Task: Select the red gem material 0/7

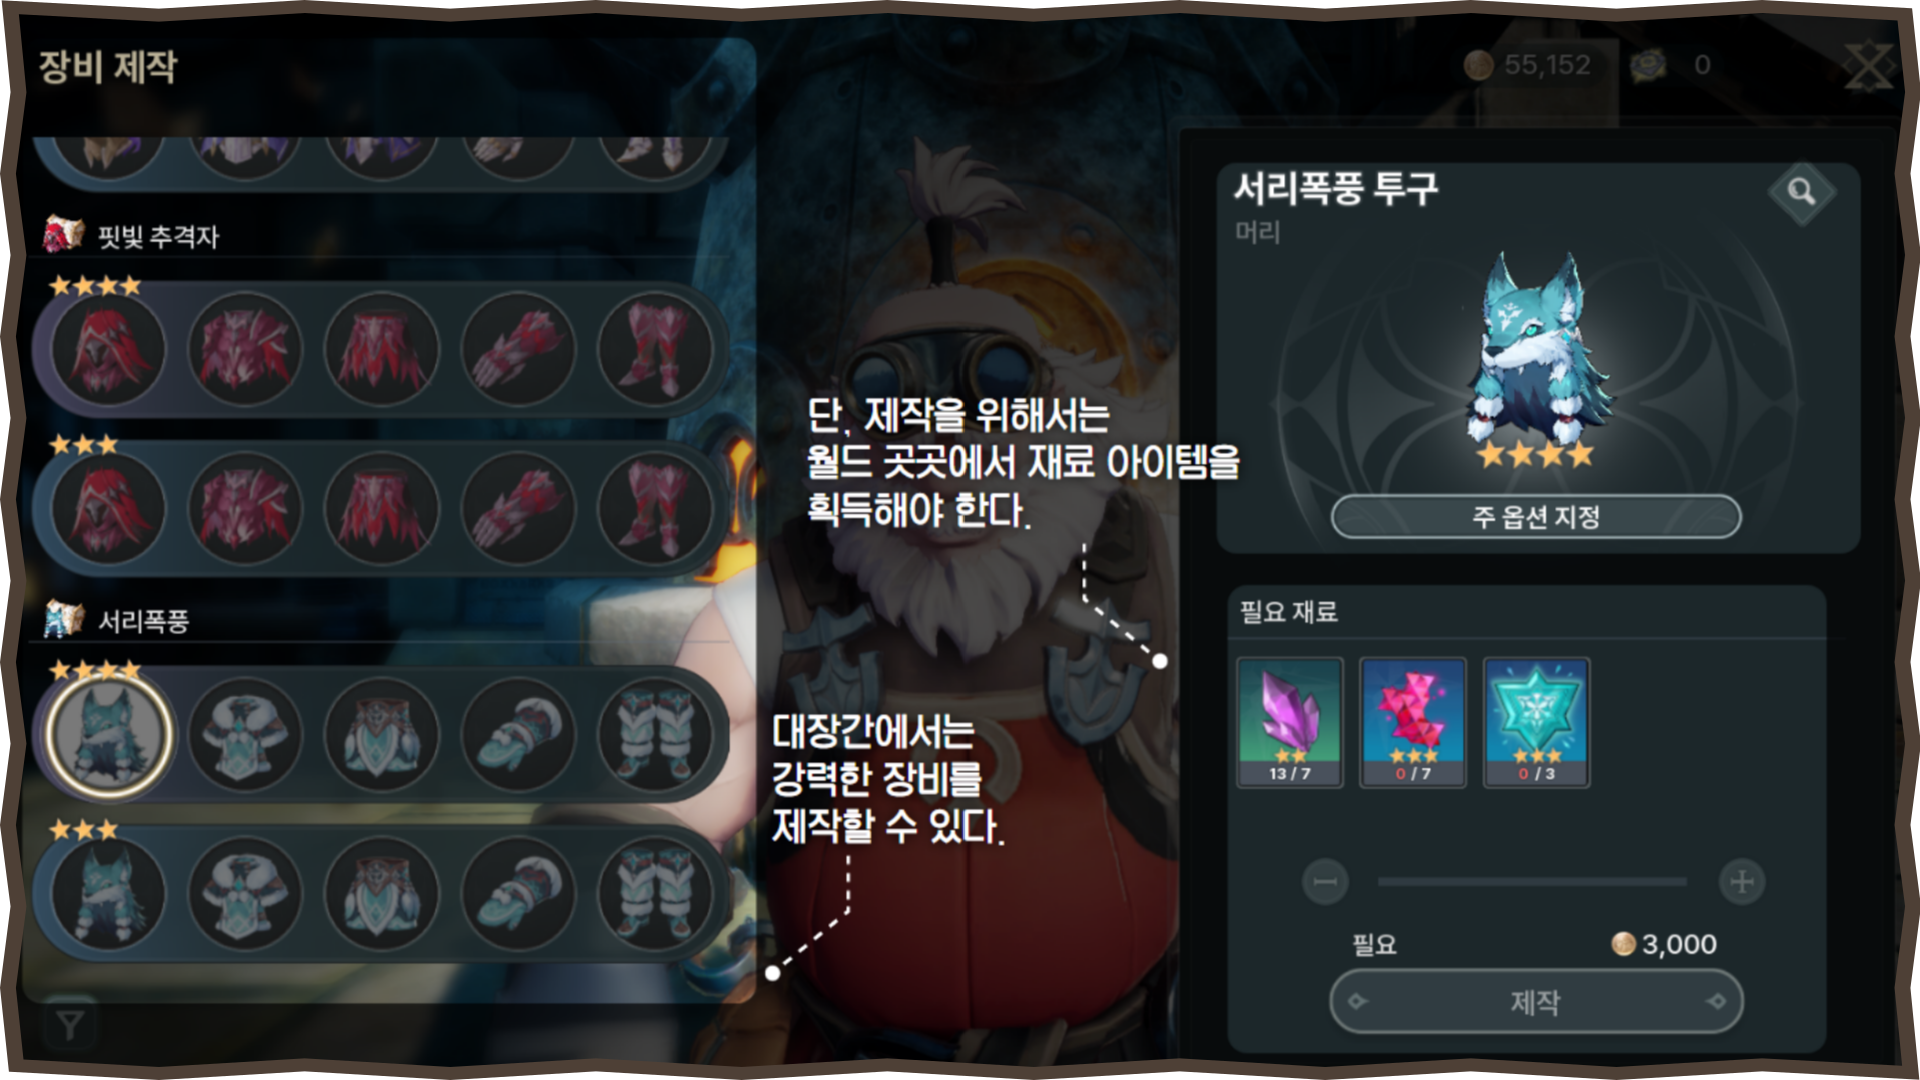Action: (1413, 722)
